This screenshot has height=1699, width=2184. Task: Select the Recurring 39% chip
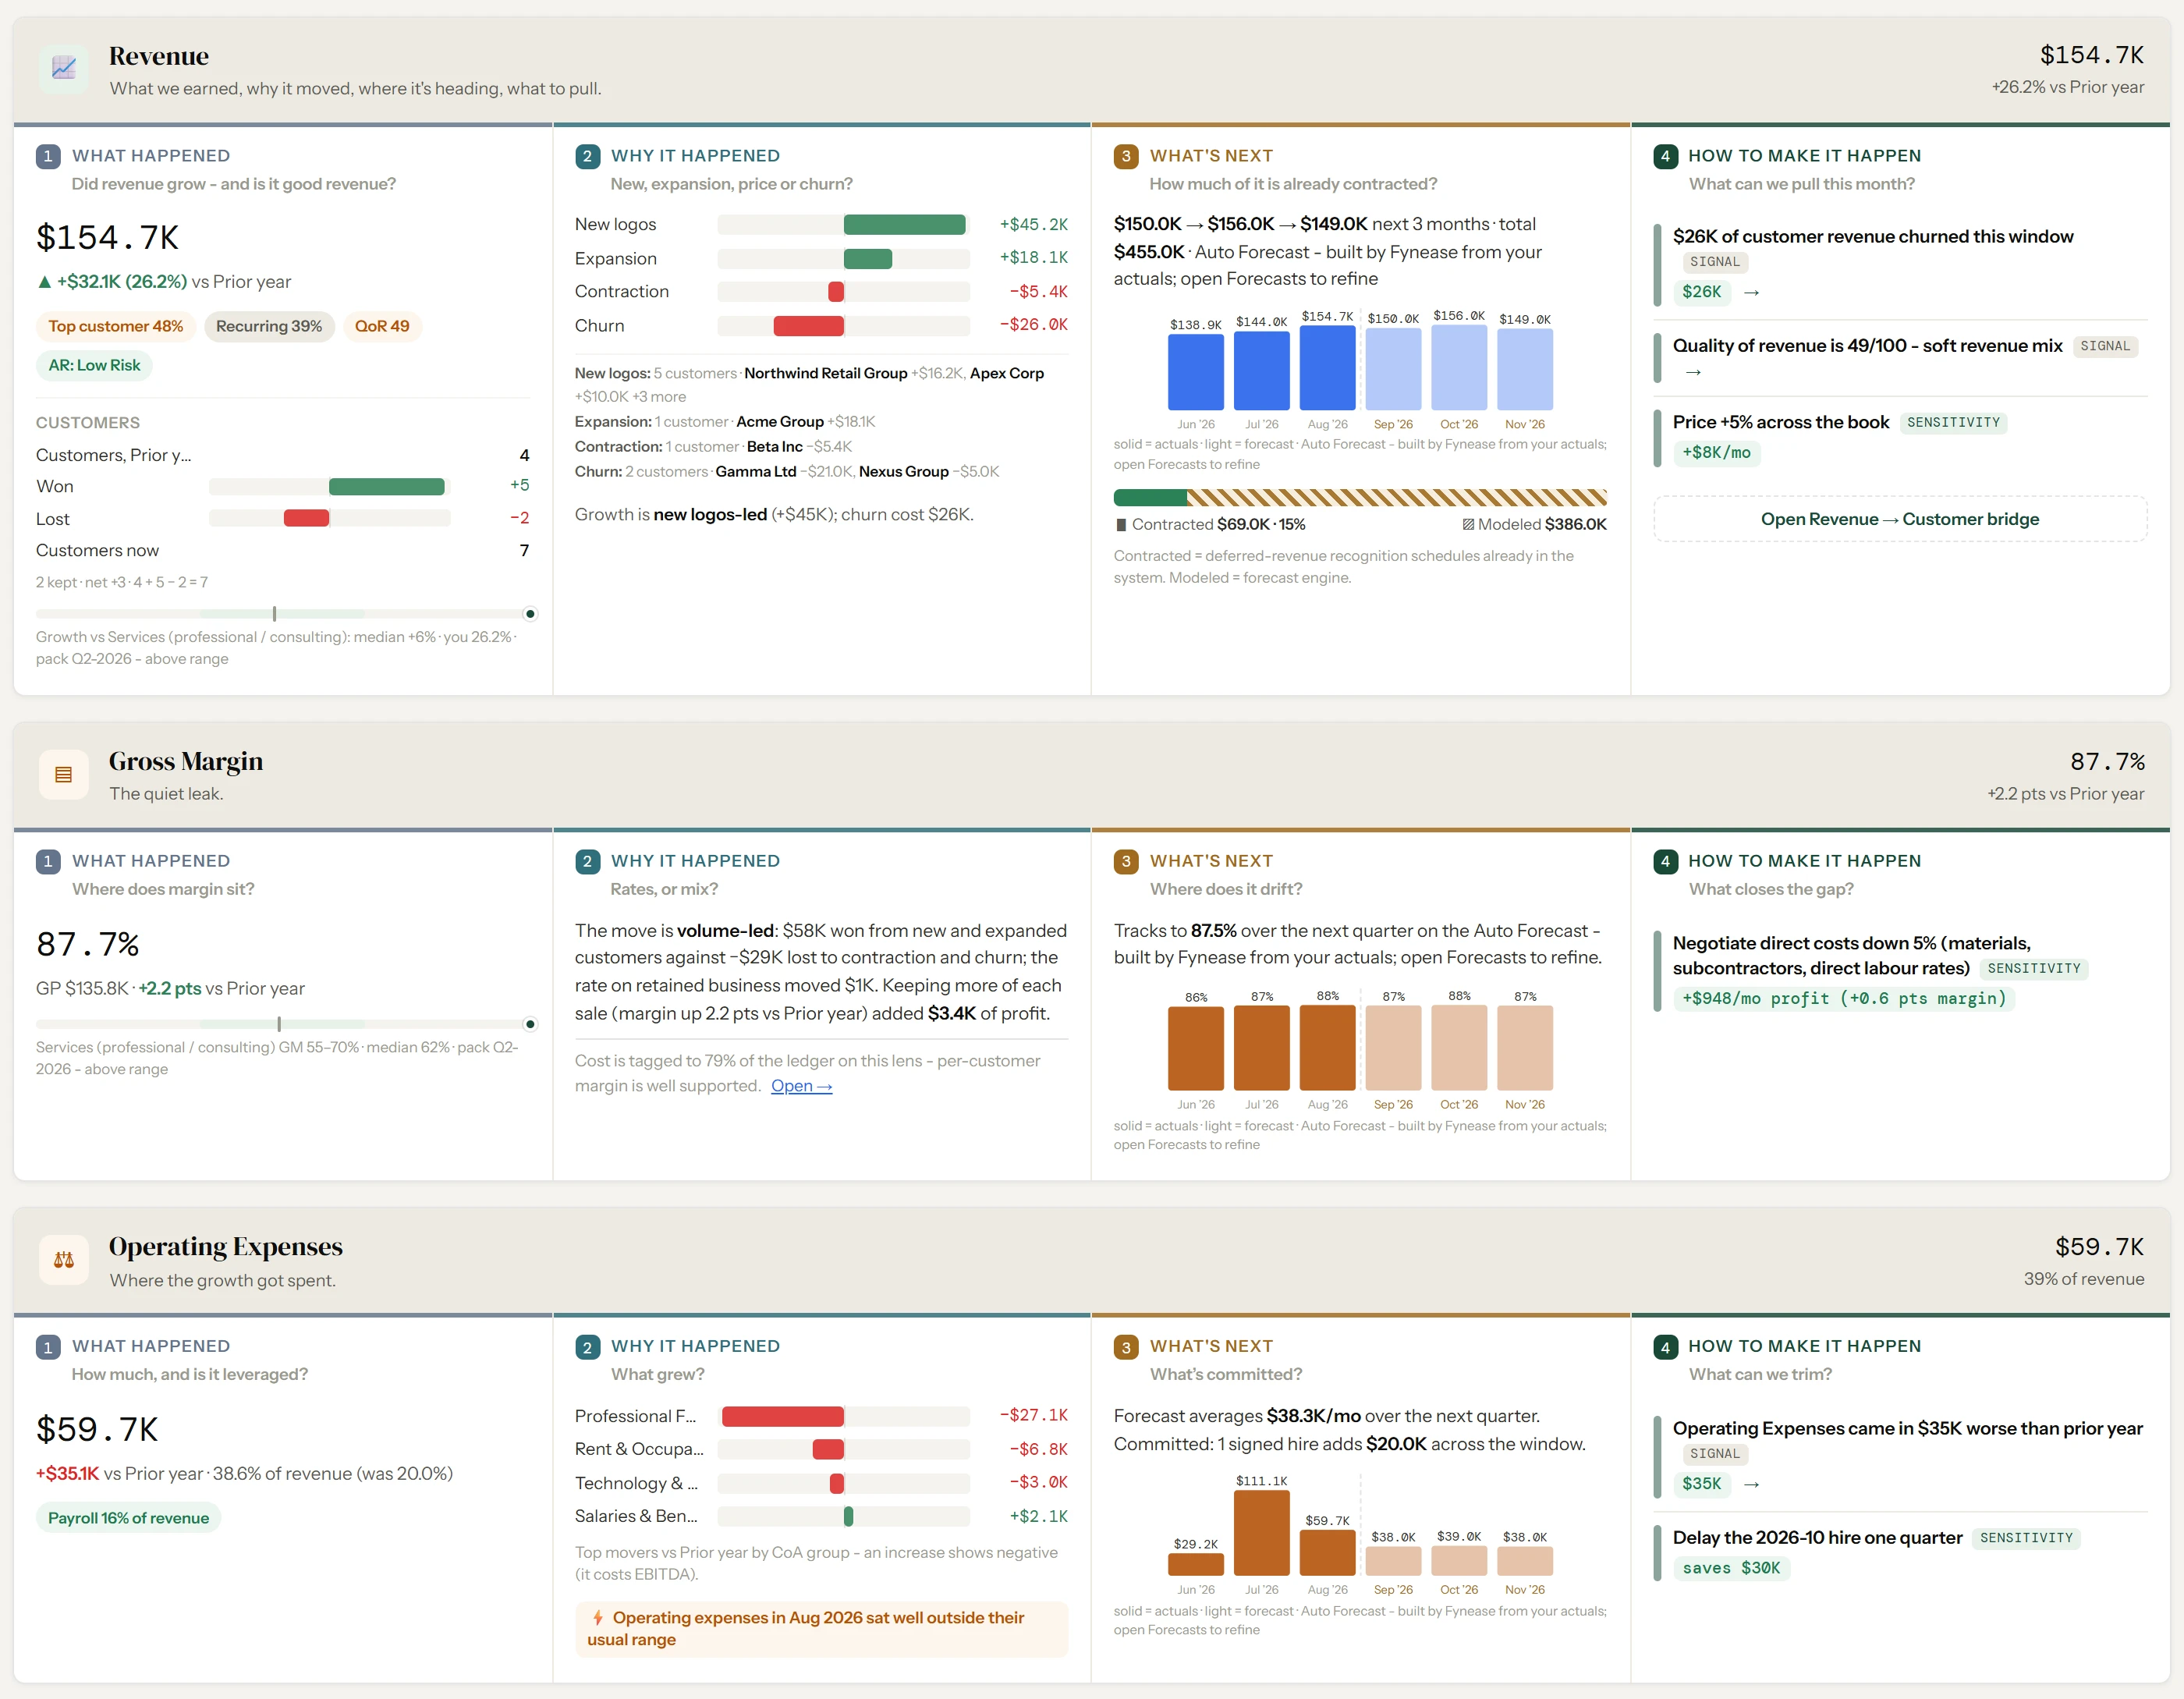point(269,326)
